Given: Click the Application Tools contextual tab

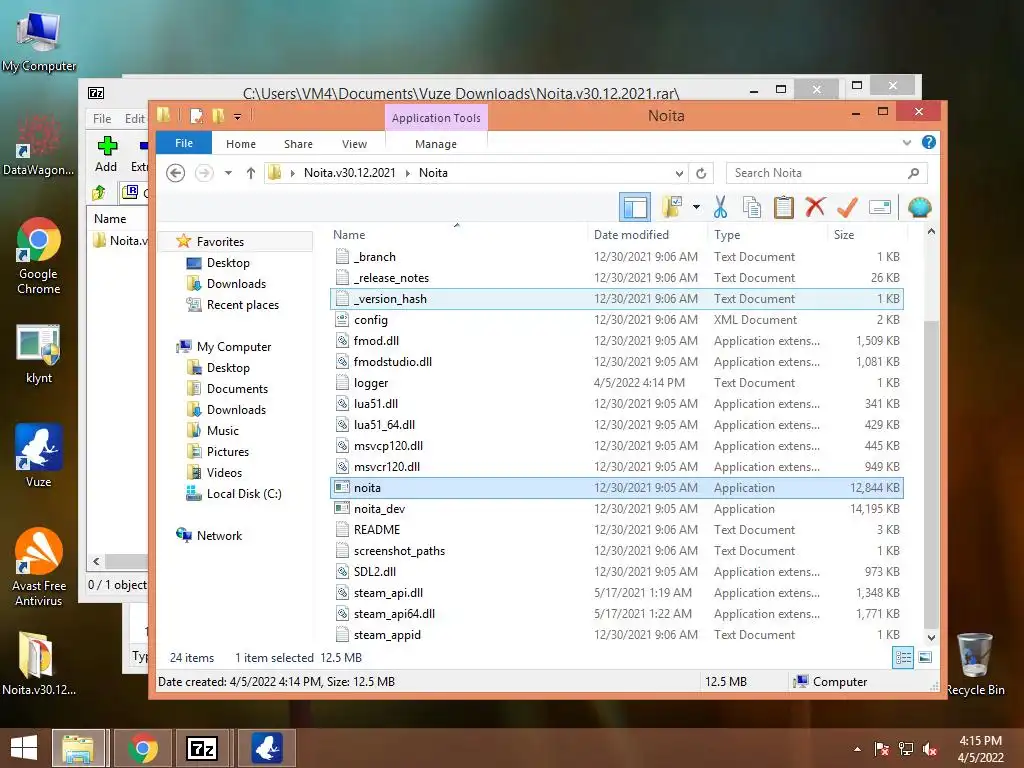Looking at the screenshot, I should pyautogui.click(x=436, y=118).
